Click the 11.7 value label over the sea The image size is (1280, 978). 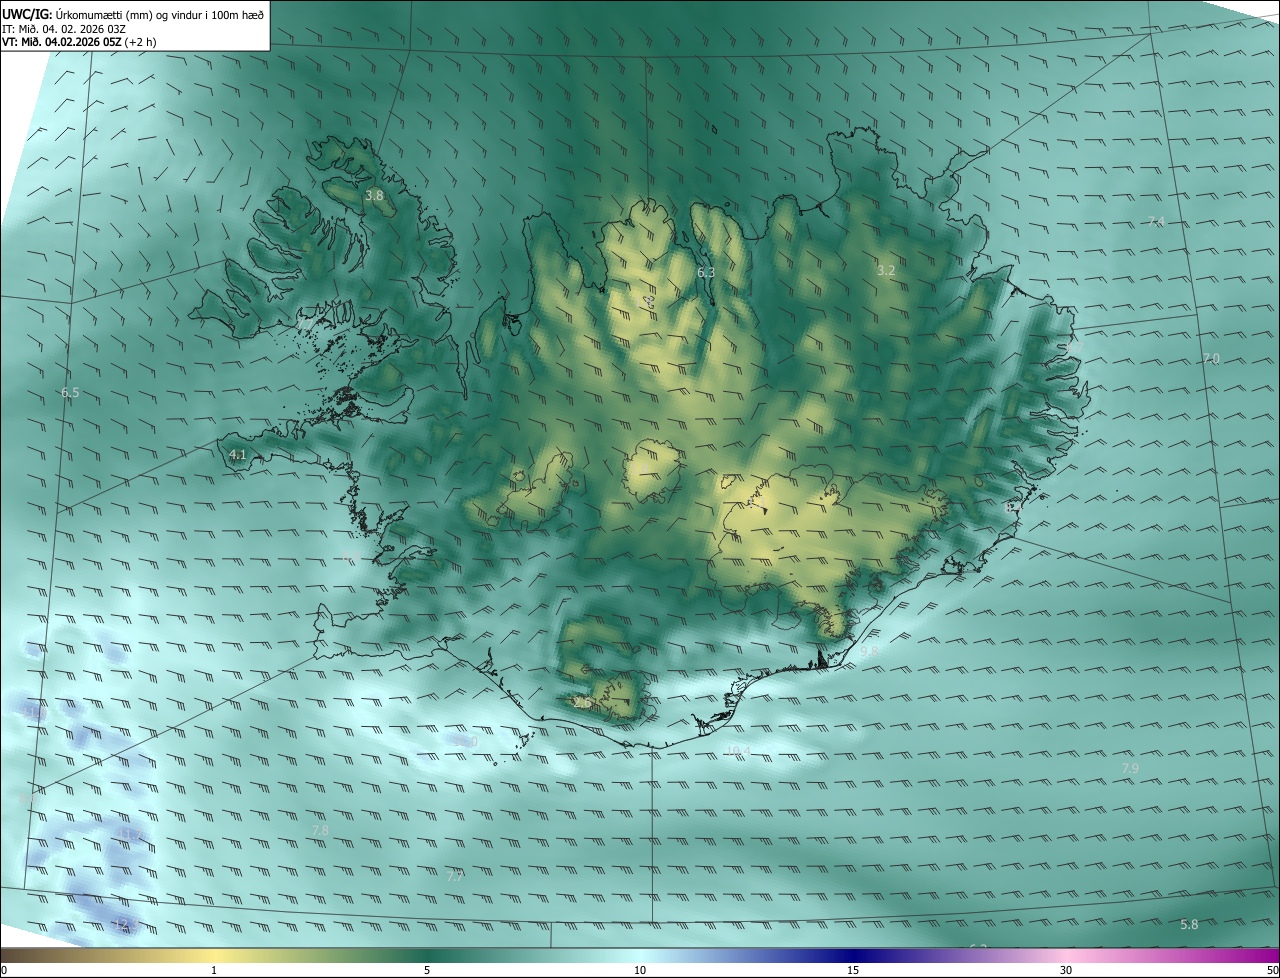click(131, 834)
